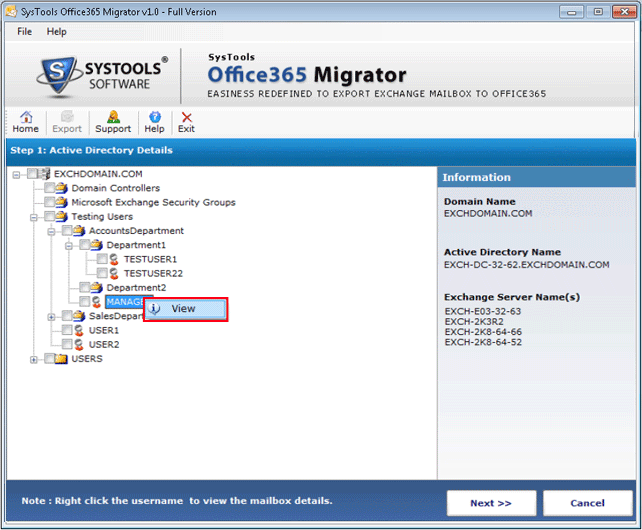The height and width of the screenshot is (530, 642).
Task: Click the Testing Users folder icon
Action: tap(61, 216)
